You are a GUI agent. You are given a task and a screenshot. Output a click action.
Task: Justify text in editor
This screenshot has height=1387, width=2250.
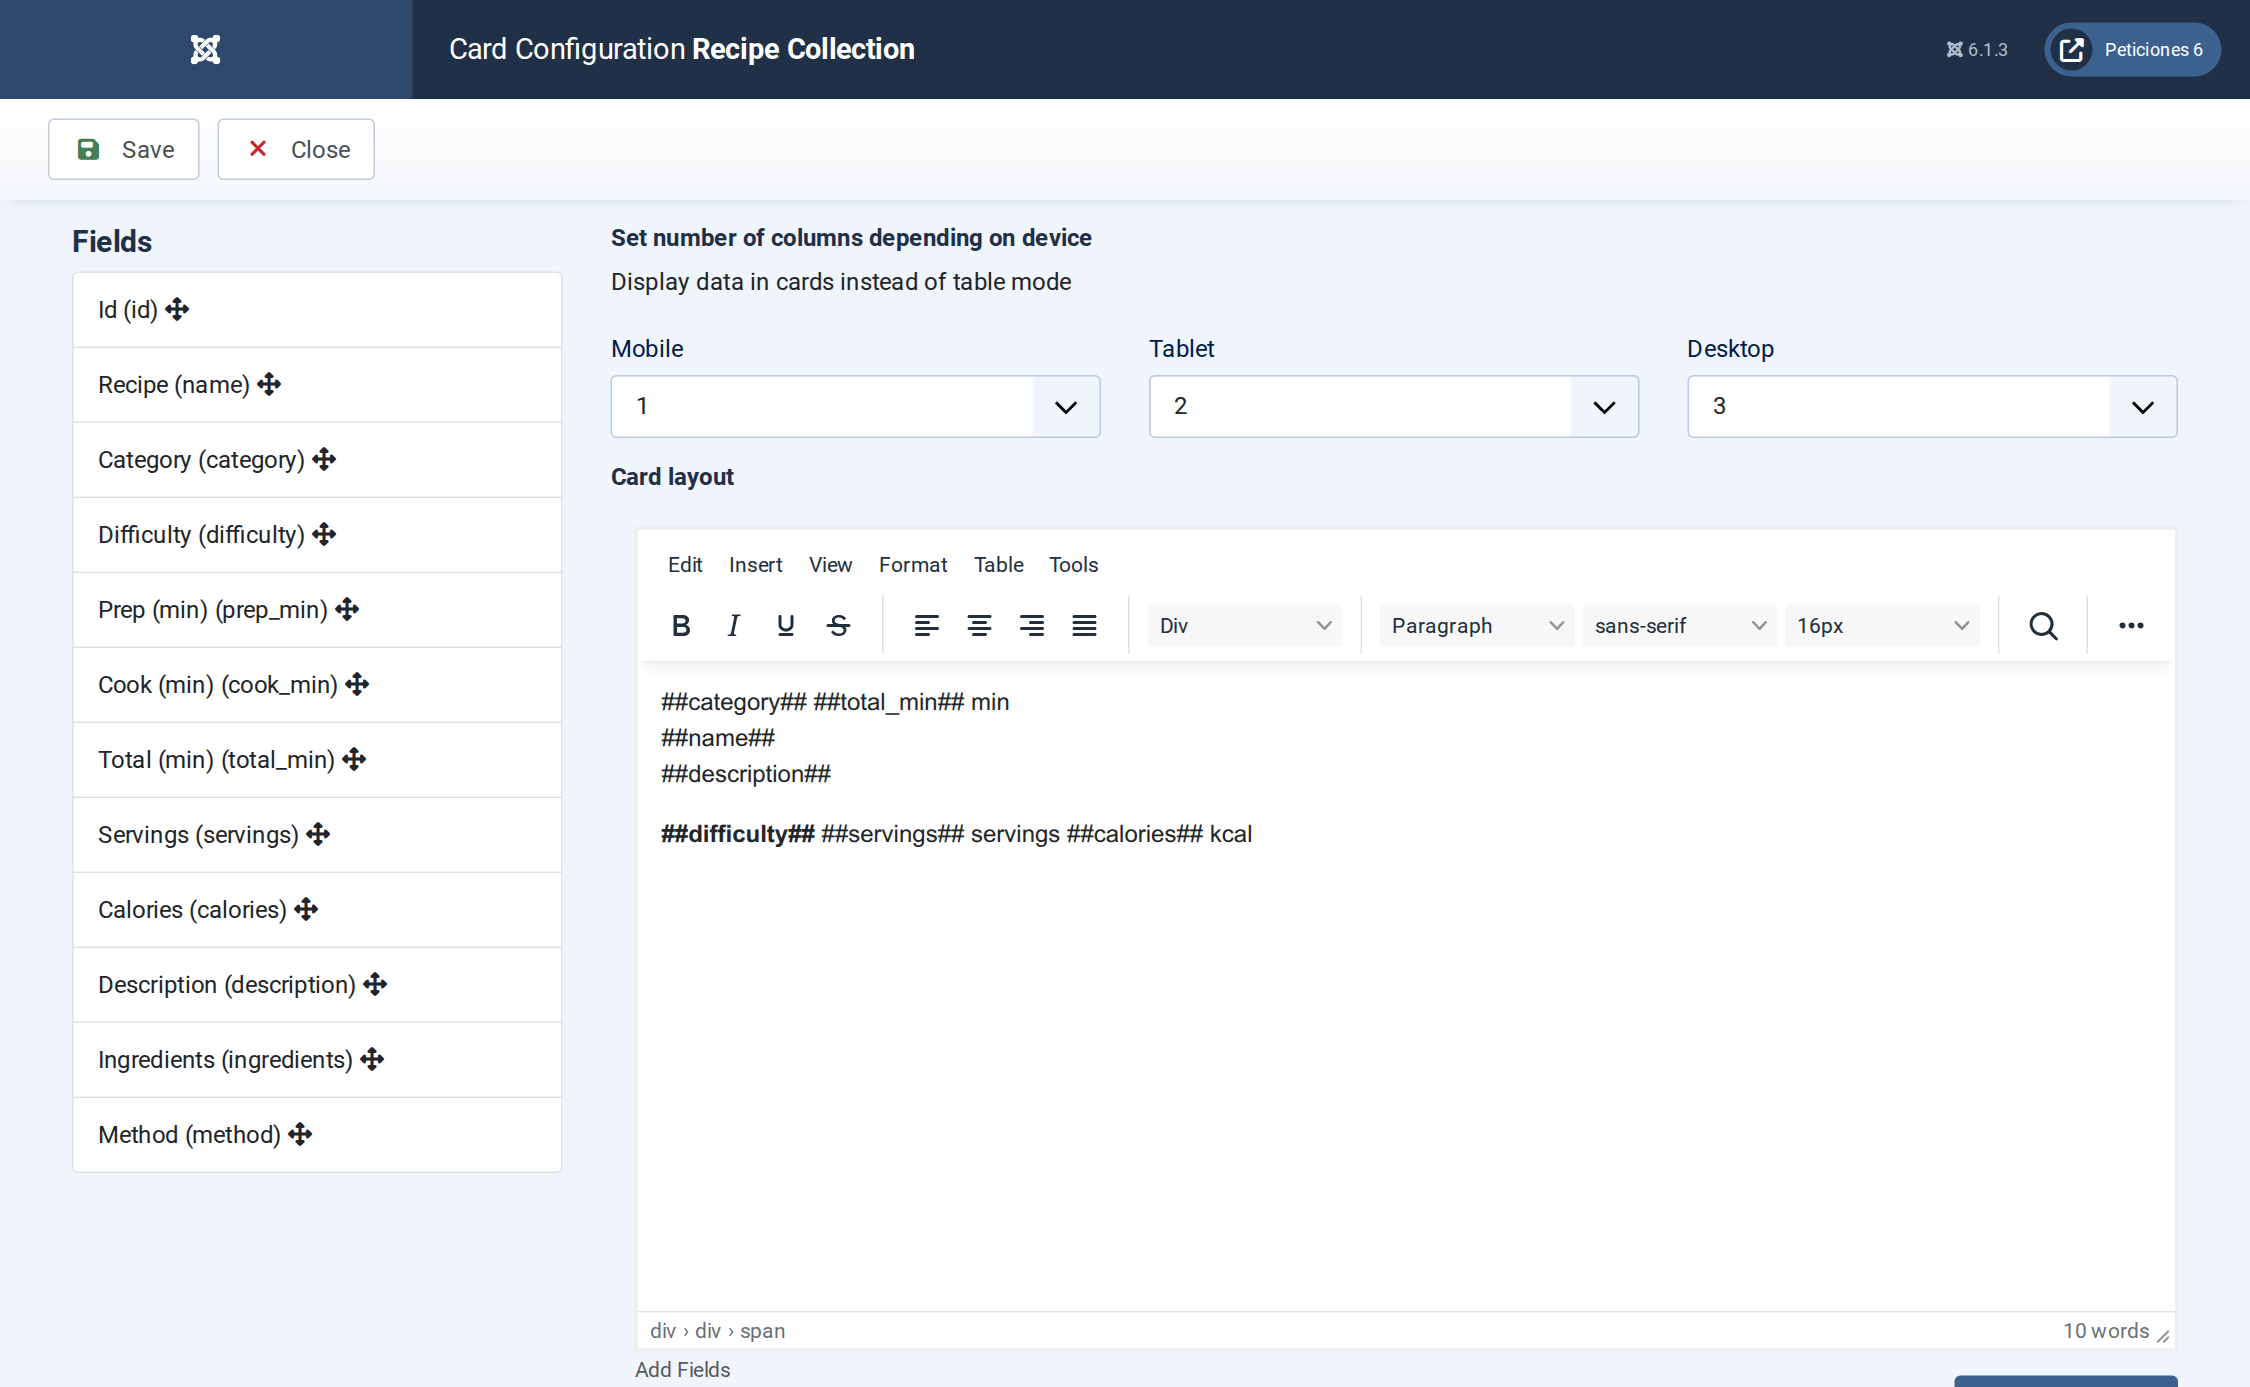1084,626
